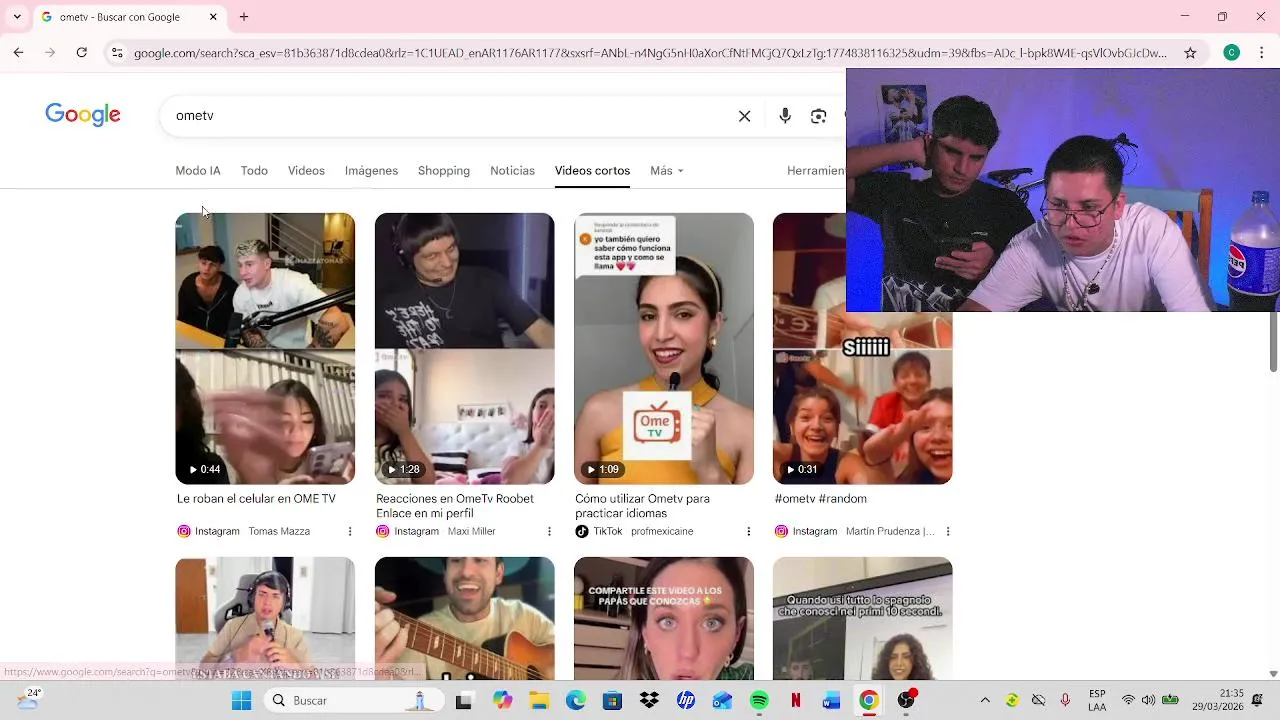The height and width of the screenshot is (720, 1280).
Task: Click the page vertical scrollbar thumb
Action: [x=1273, y=341]
